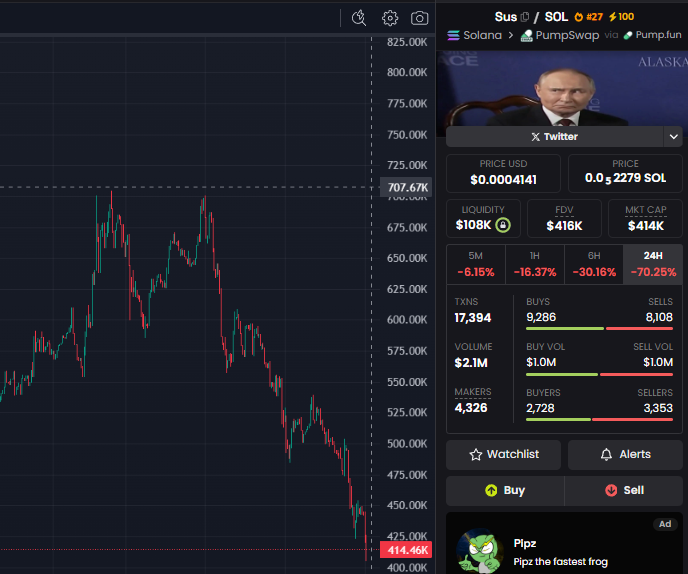
Task: Click the 500.00K price axis label
Action: (x=407, y=444)
